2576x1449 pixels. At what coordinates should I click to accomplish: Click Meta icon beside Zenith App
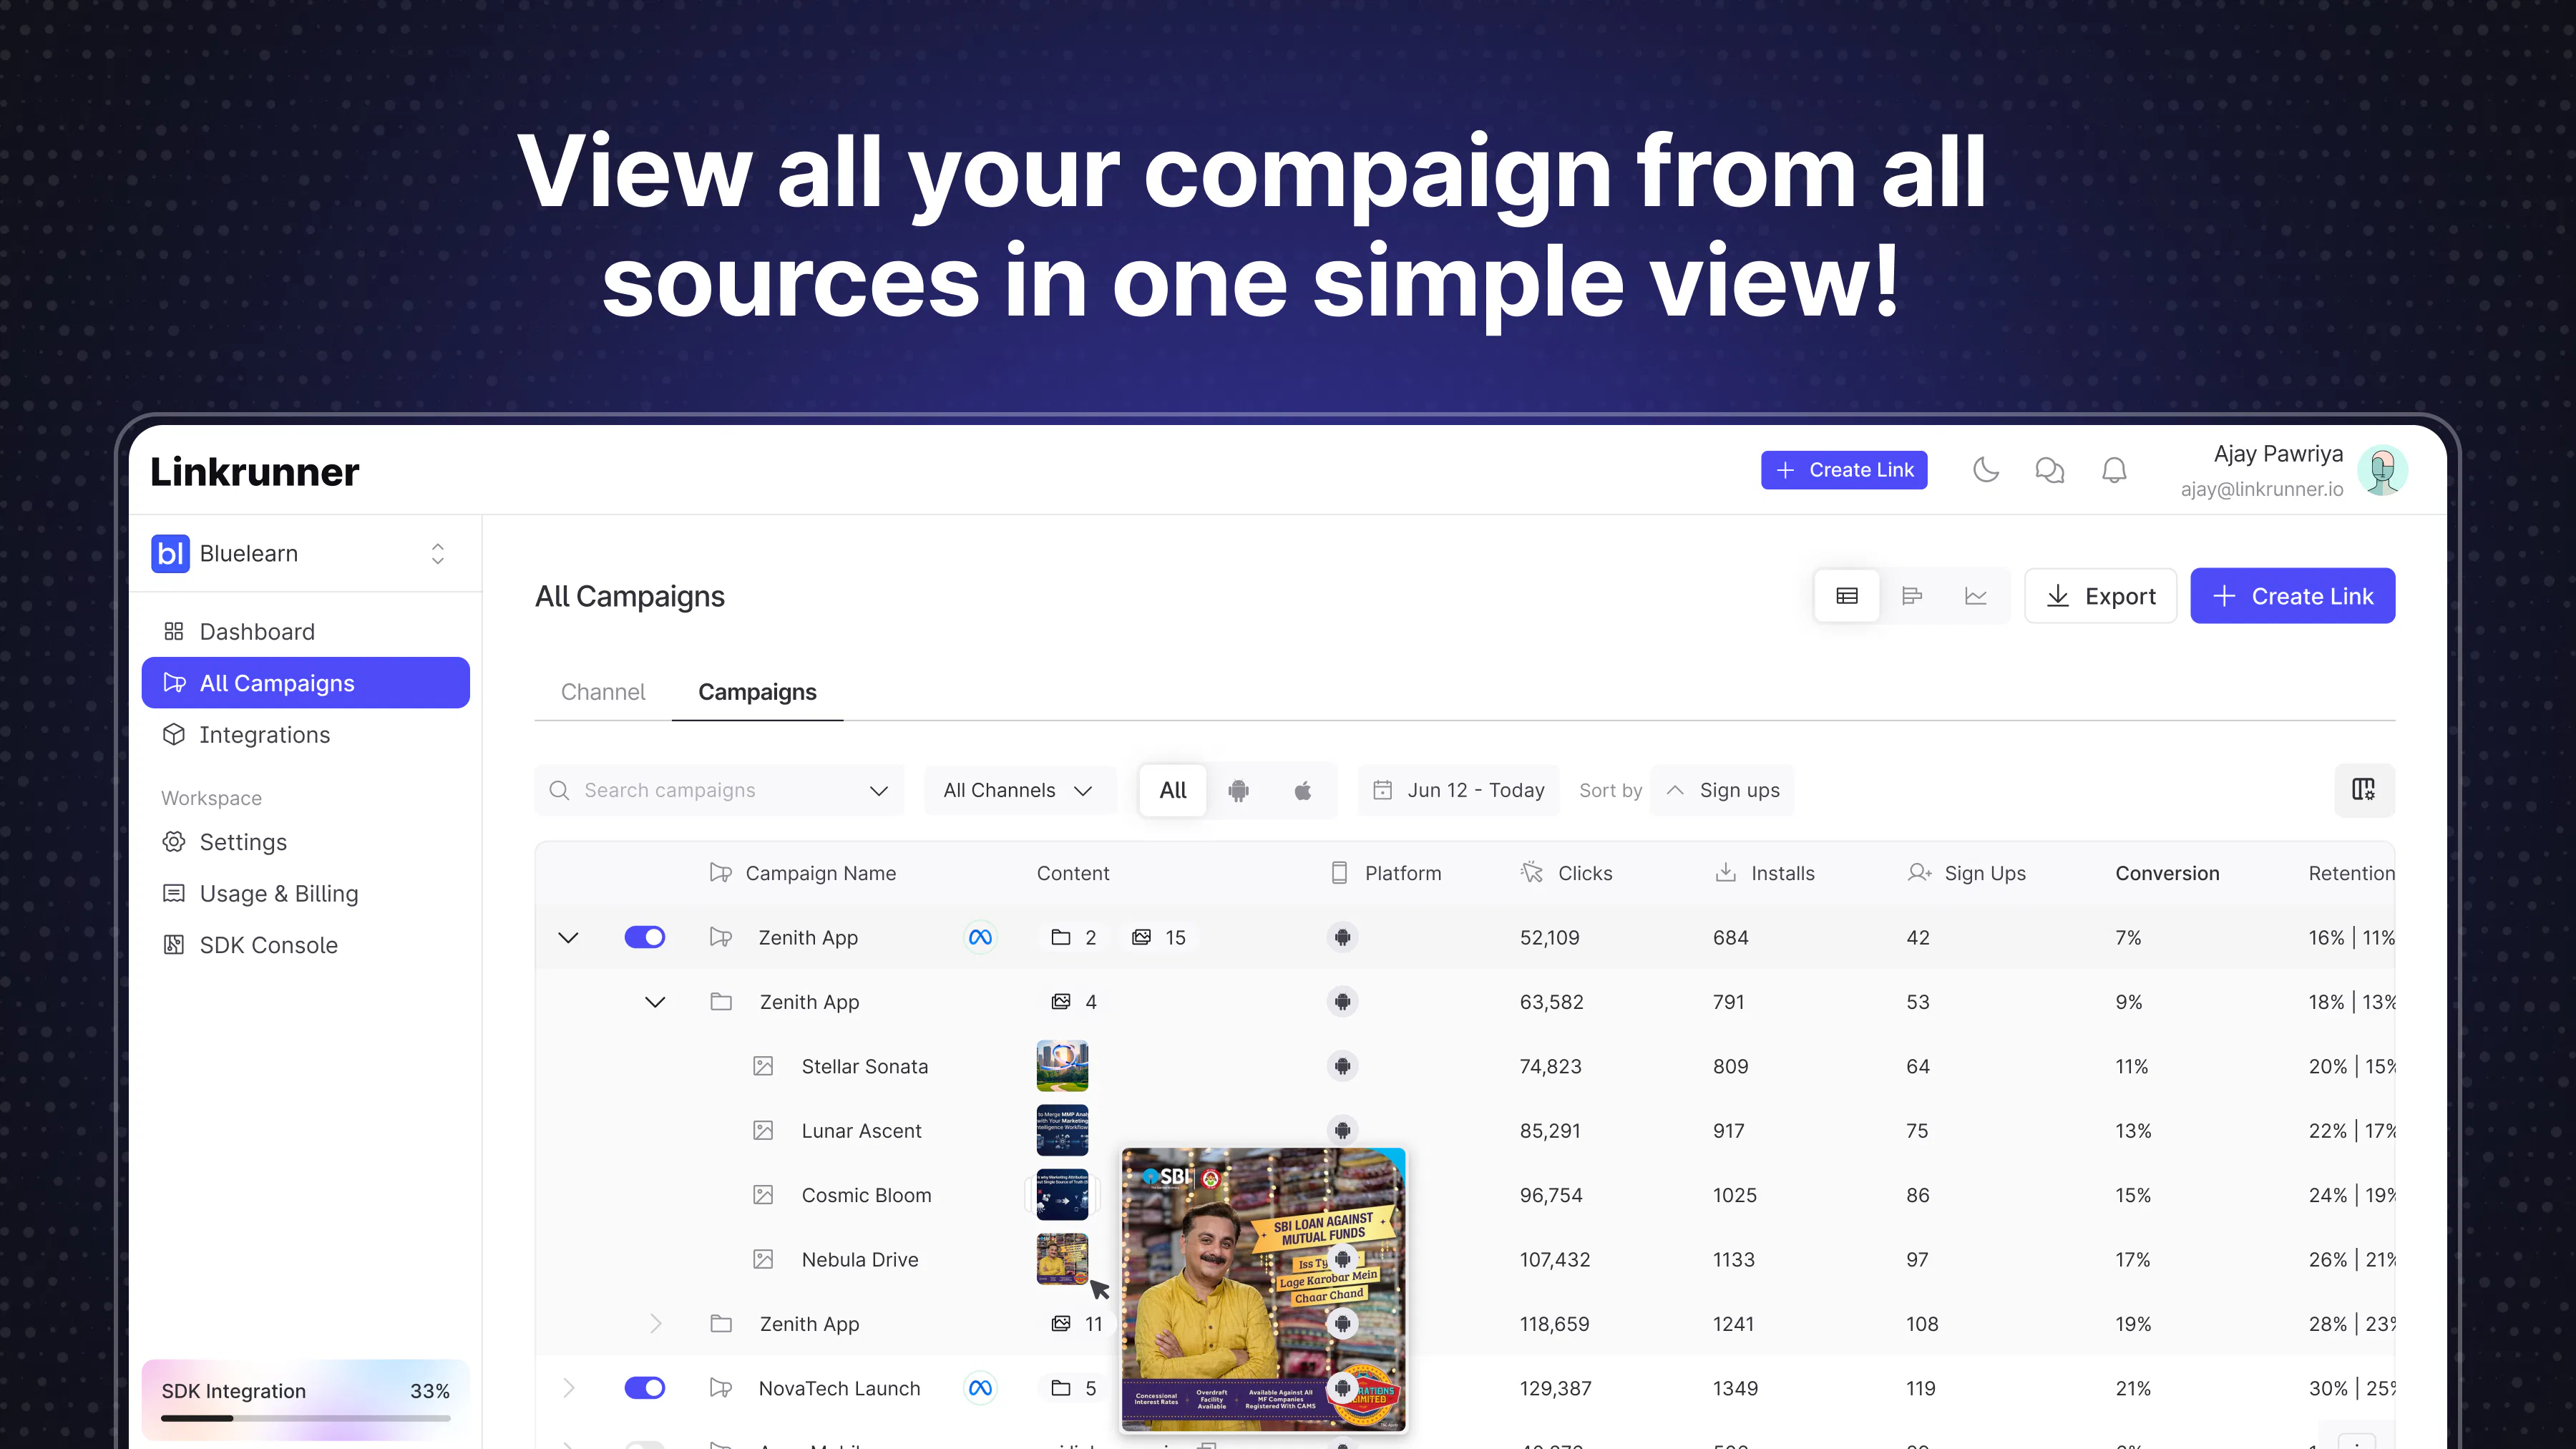[x=980, y=937]
